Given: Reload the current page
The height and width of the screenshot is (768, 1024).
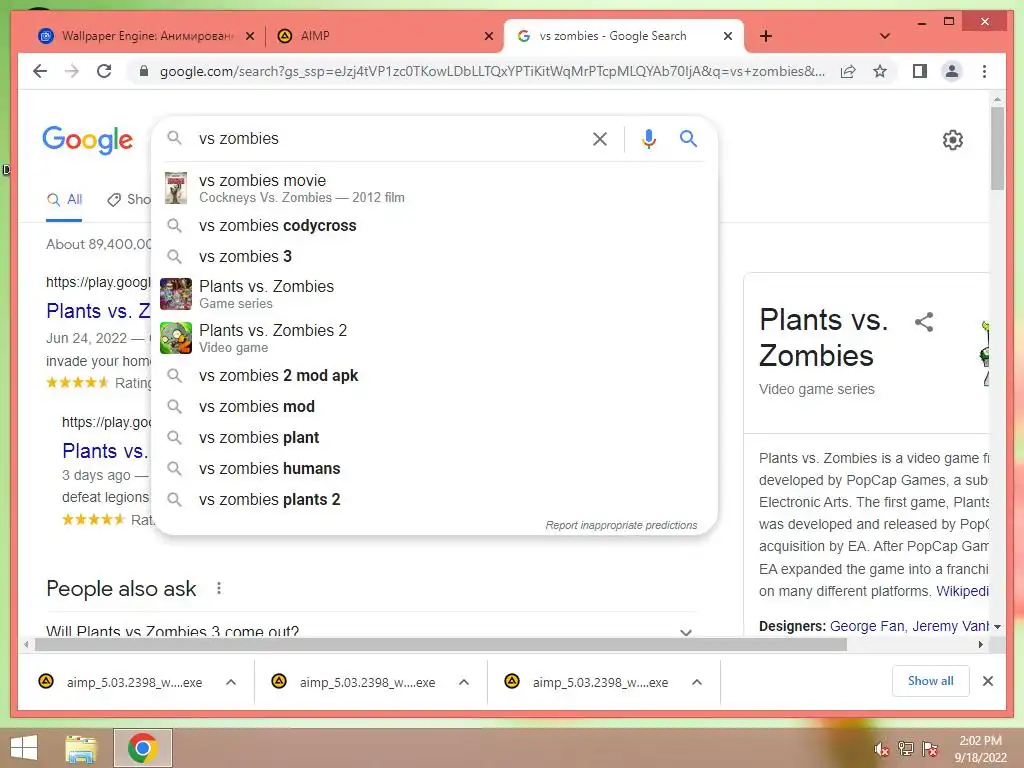Looking at the screenshot, I should pyautogui.click(x=104, y=71).
